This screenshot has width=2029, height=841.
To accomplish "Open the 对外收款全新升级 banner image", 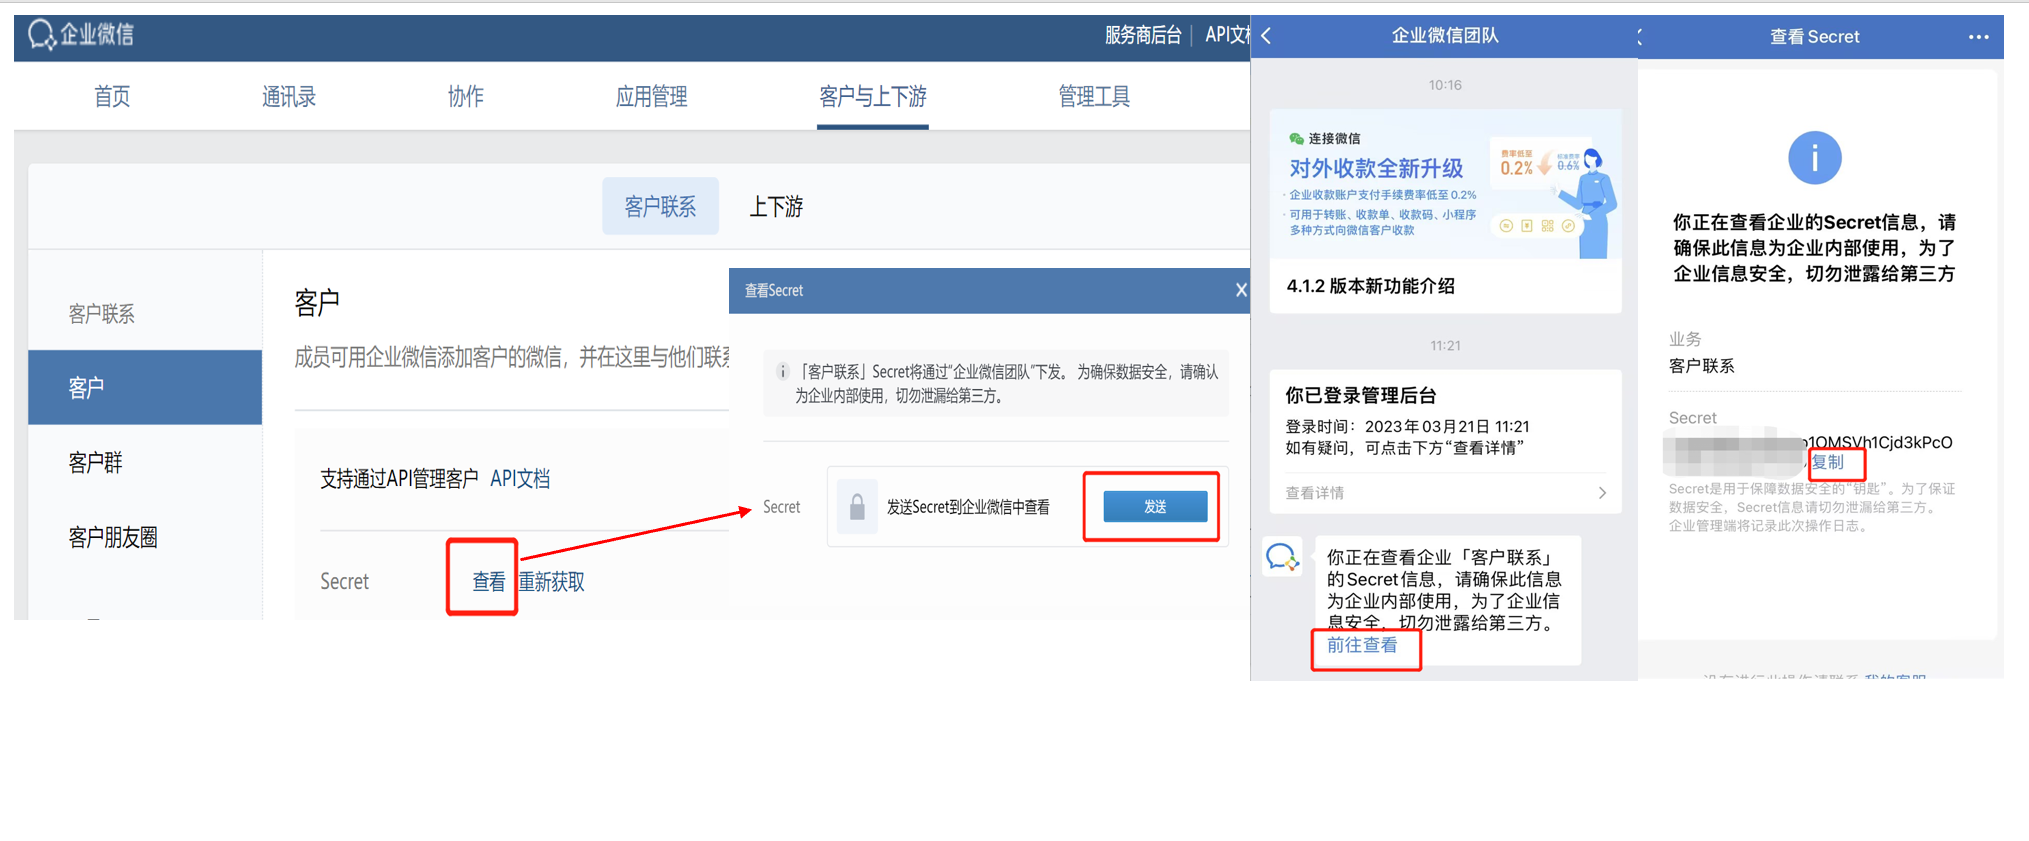I will point(1445,185).
